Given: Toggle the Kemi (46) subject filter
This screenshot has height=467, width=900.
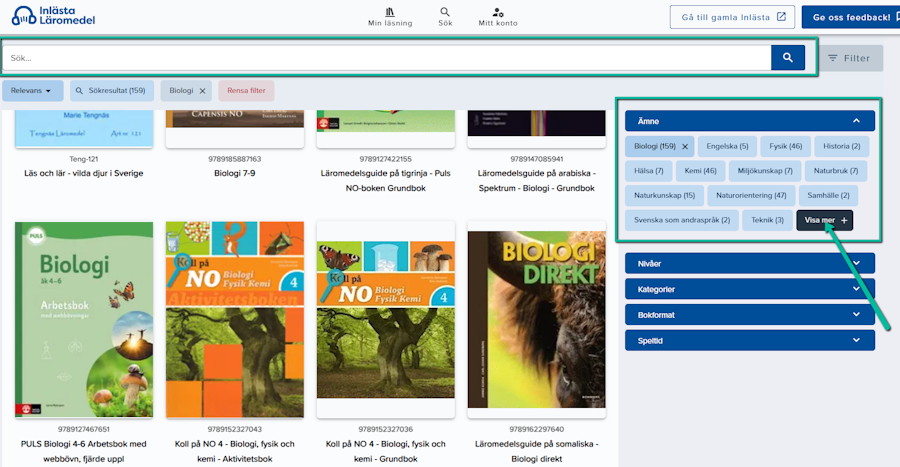Looking at the screenshot, I should (700, 171).
